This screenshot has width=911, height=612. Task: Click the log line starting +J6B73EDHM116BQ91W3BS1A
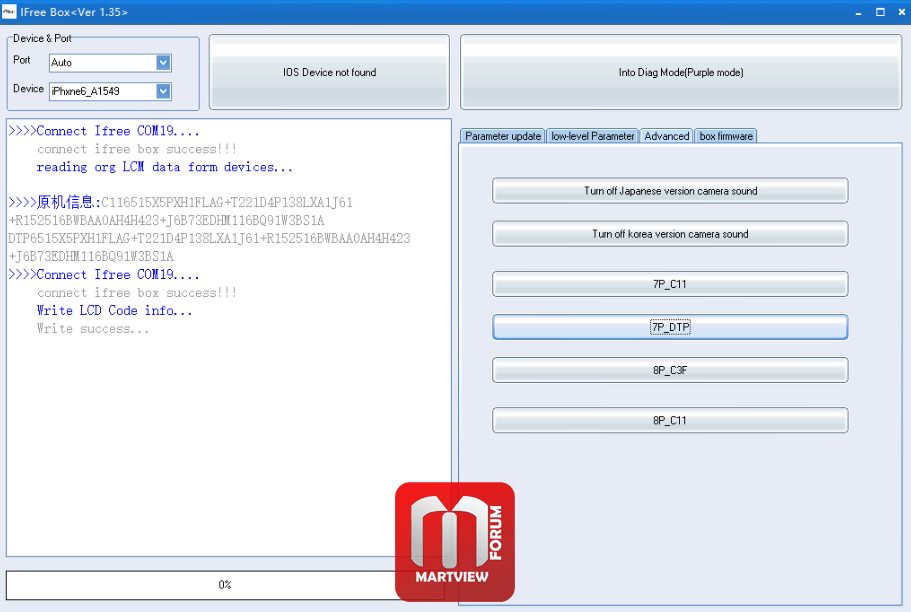click(x=91, y=257)
